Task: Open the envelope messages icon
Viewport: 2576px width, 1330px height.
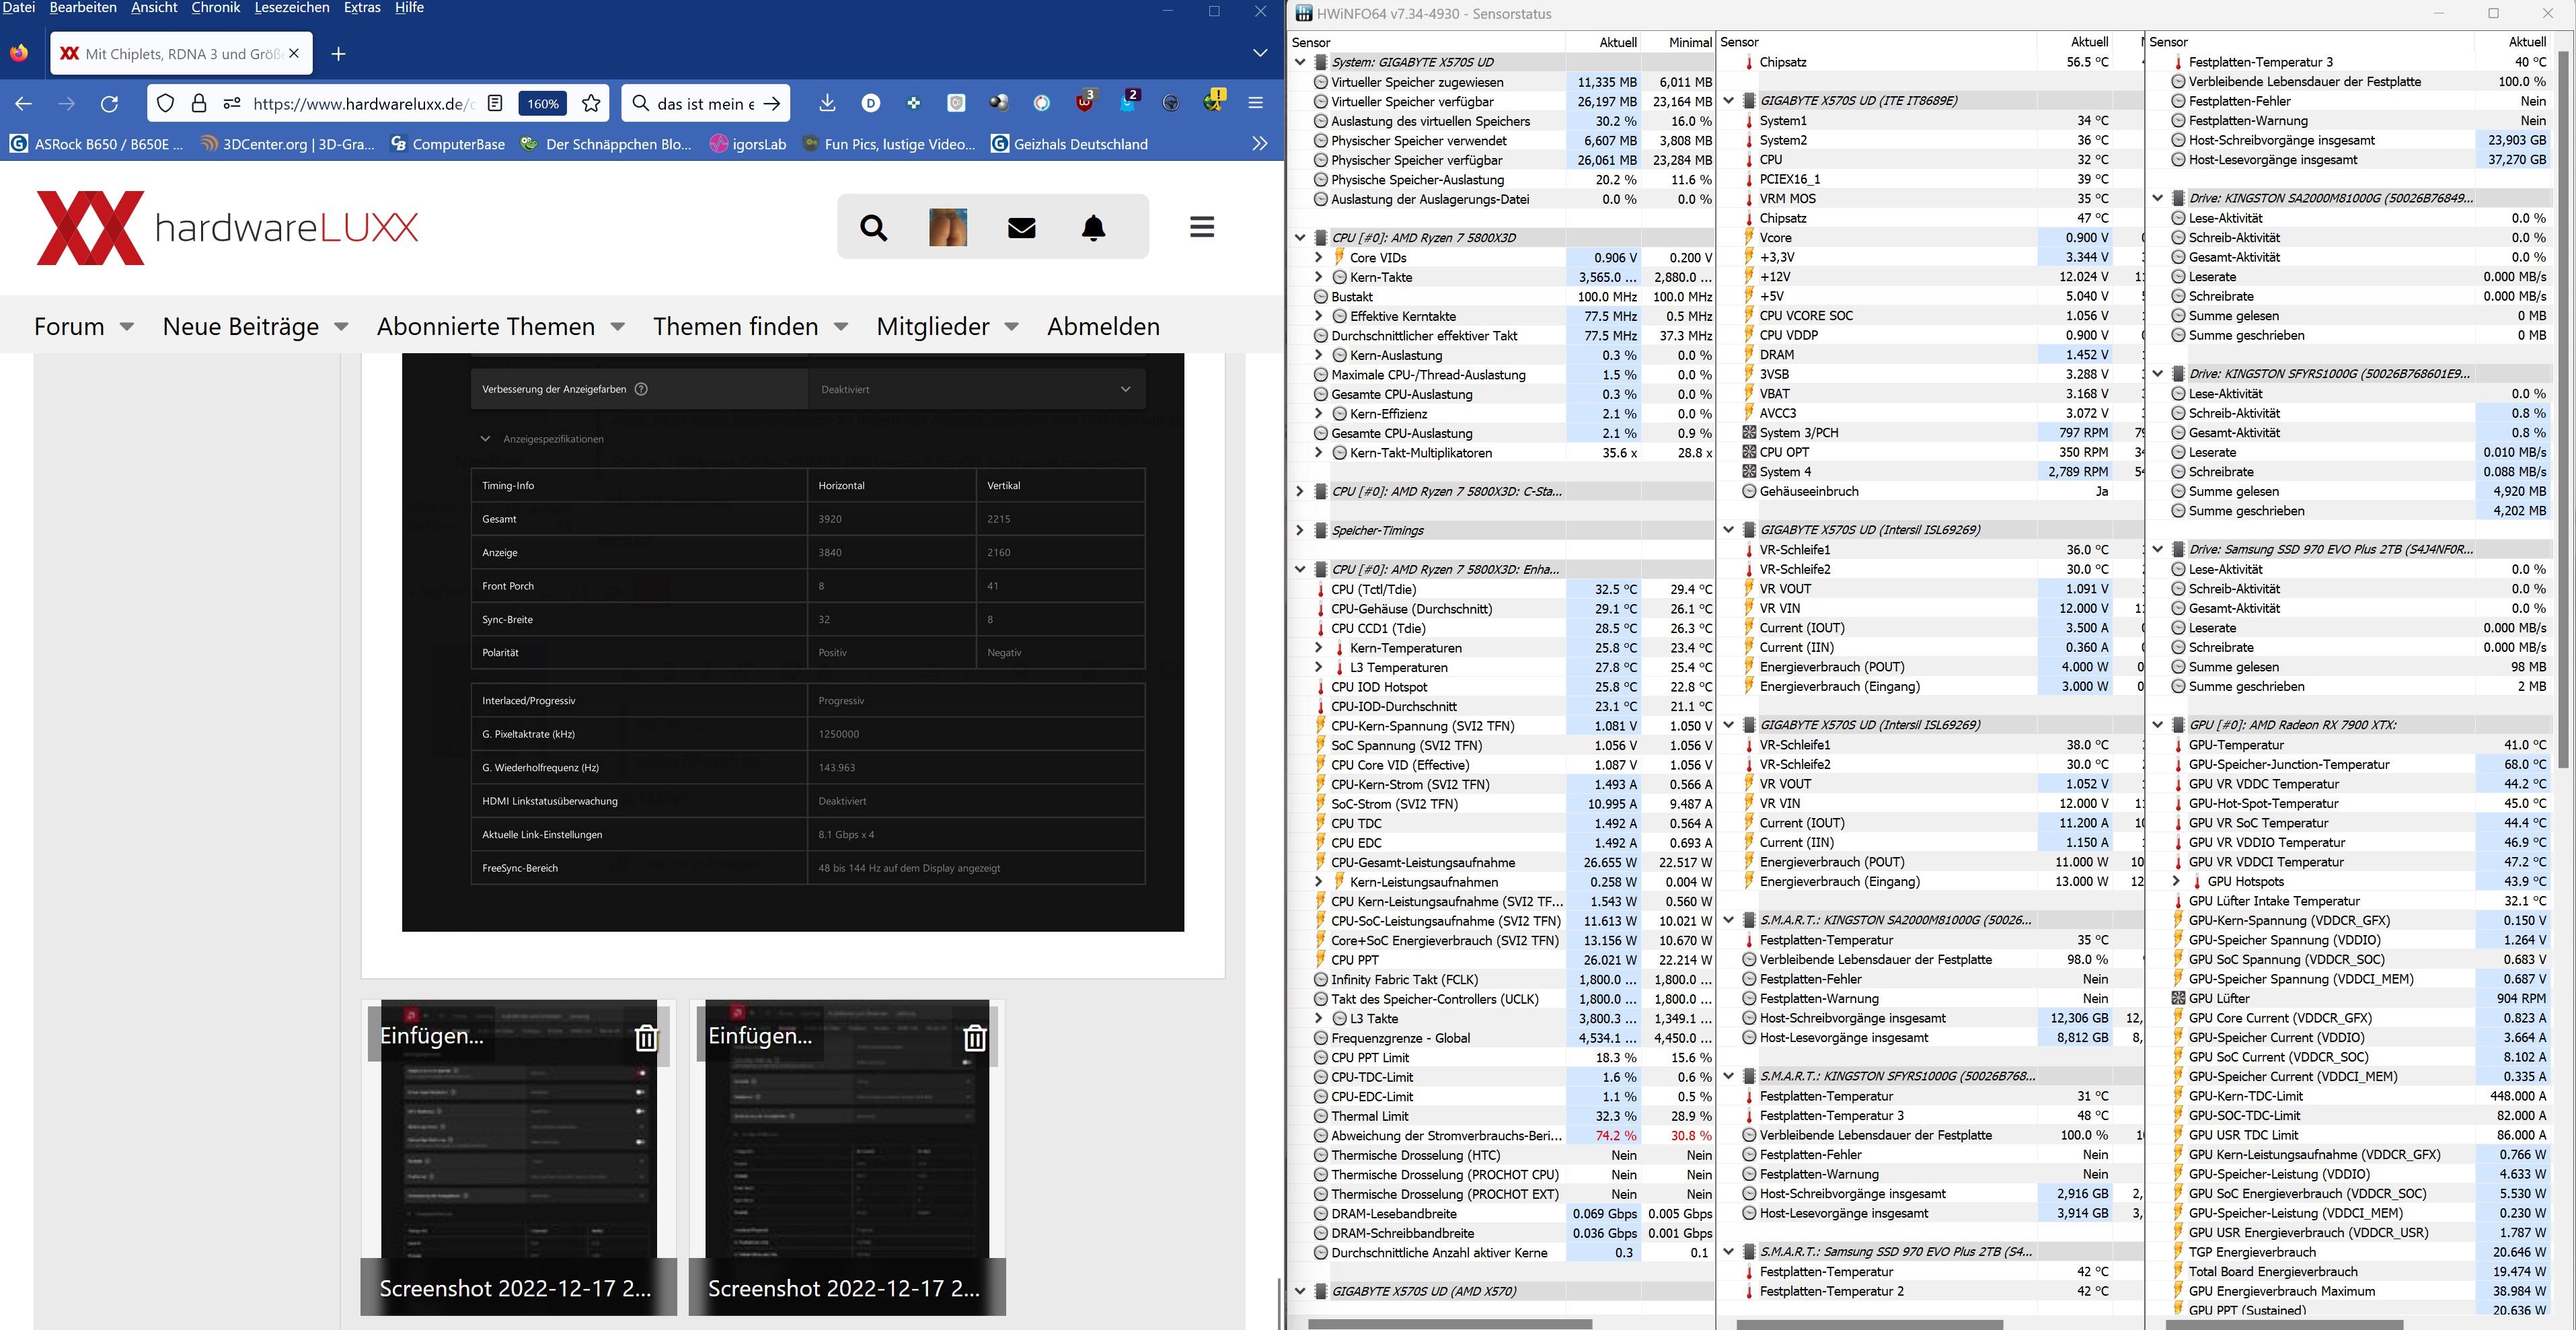Action: point(1021,228)
